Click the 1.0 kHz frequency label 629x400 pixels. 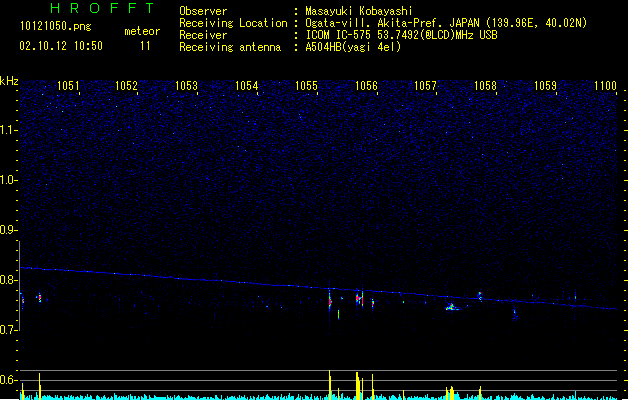[x=8, y=180]
